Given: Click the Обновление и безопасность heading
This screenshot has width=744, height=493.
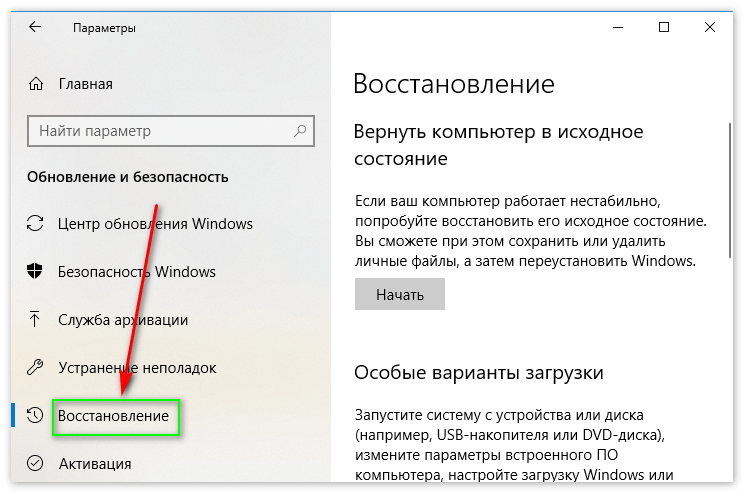Looking at the screenshot, I should pos(128,177).
